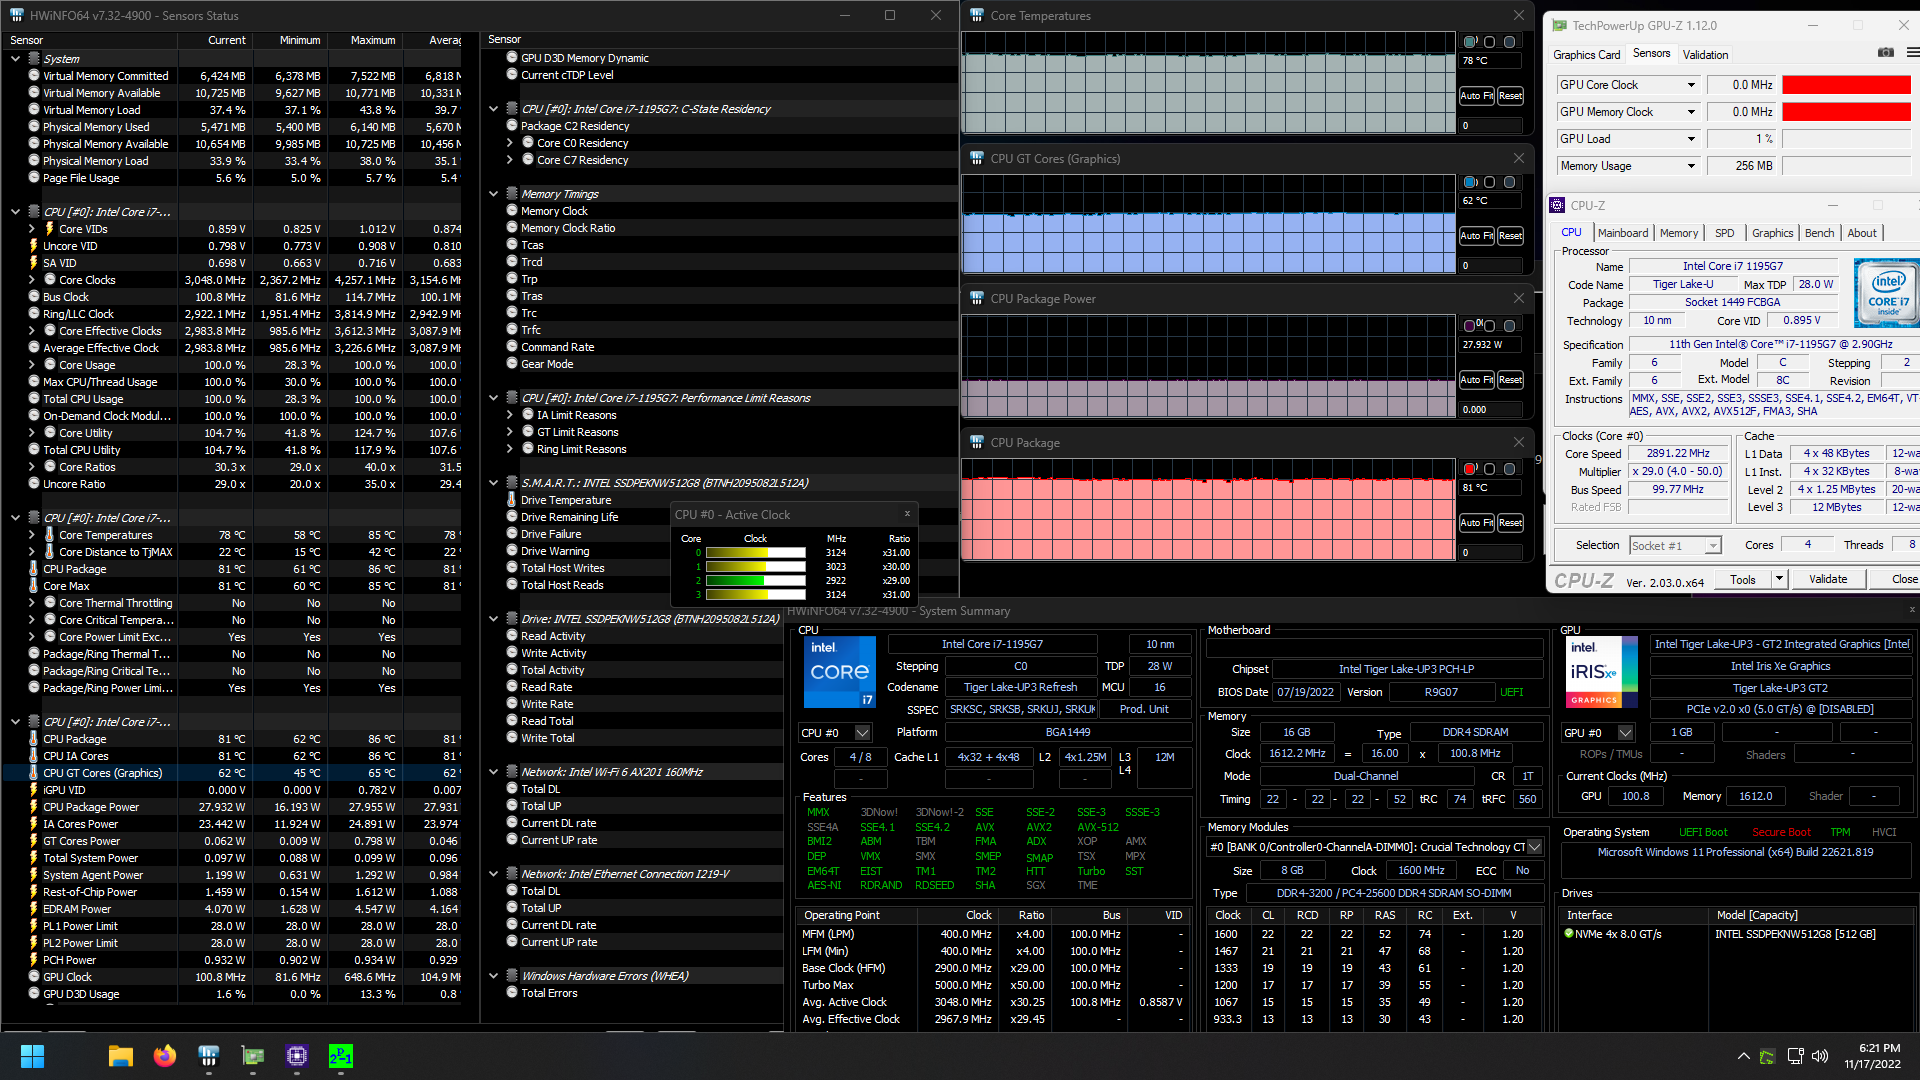Screen dimensions: 1920x1080
Task: Open the Bench tab in CPU-Z
Action: (x=1819, y=233)
